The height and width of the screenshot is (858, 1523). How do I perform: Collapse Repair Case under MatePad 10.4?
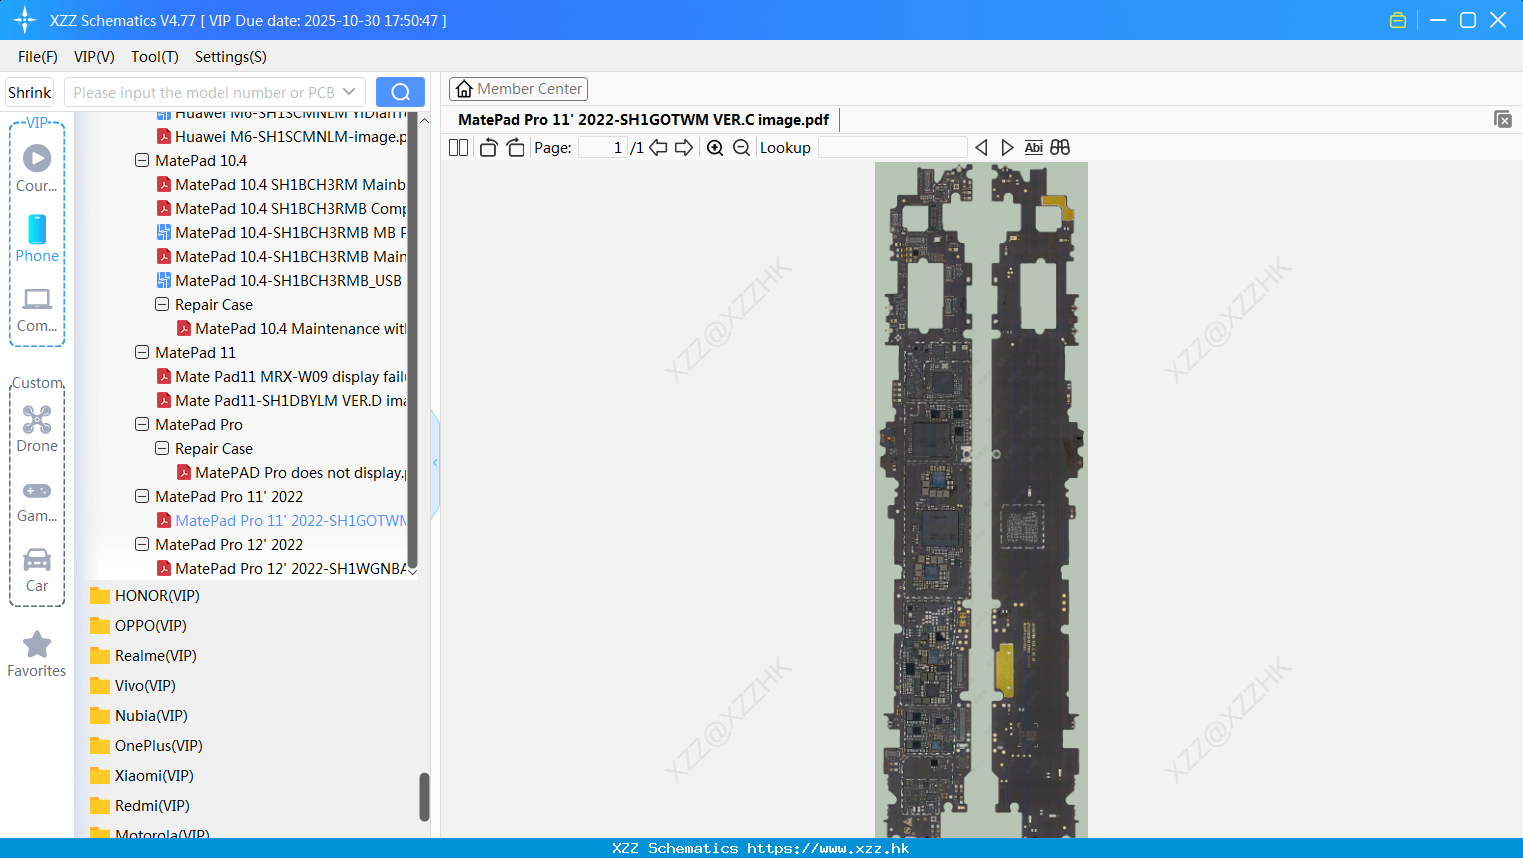pyautogui.click(x=162, y=304)
